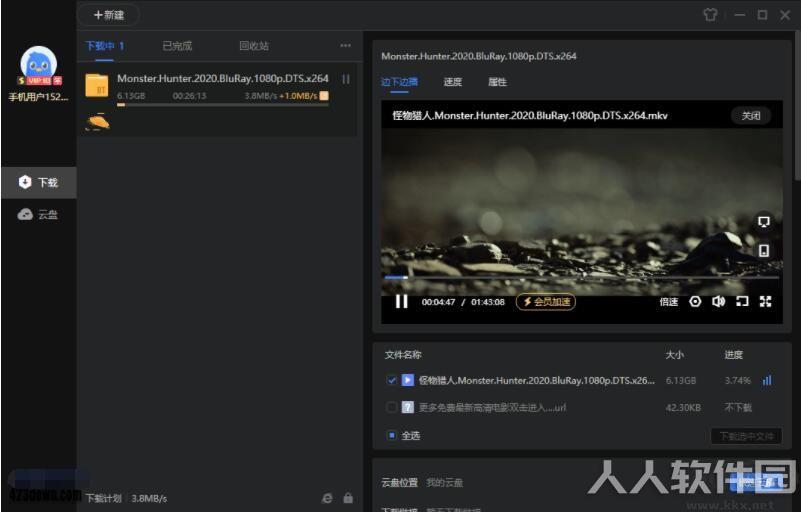Image resolution: width=801 pixels, height=512 pixels.
Task: Click the orange speed-boost icon under the task
Action: (x=98, y=122)
